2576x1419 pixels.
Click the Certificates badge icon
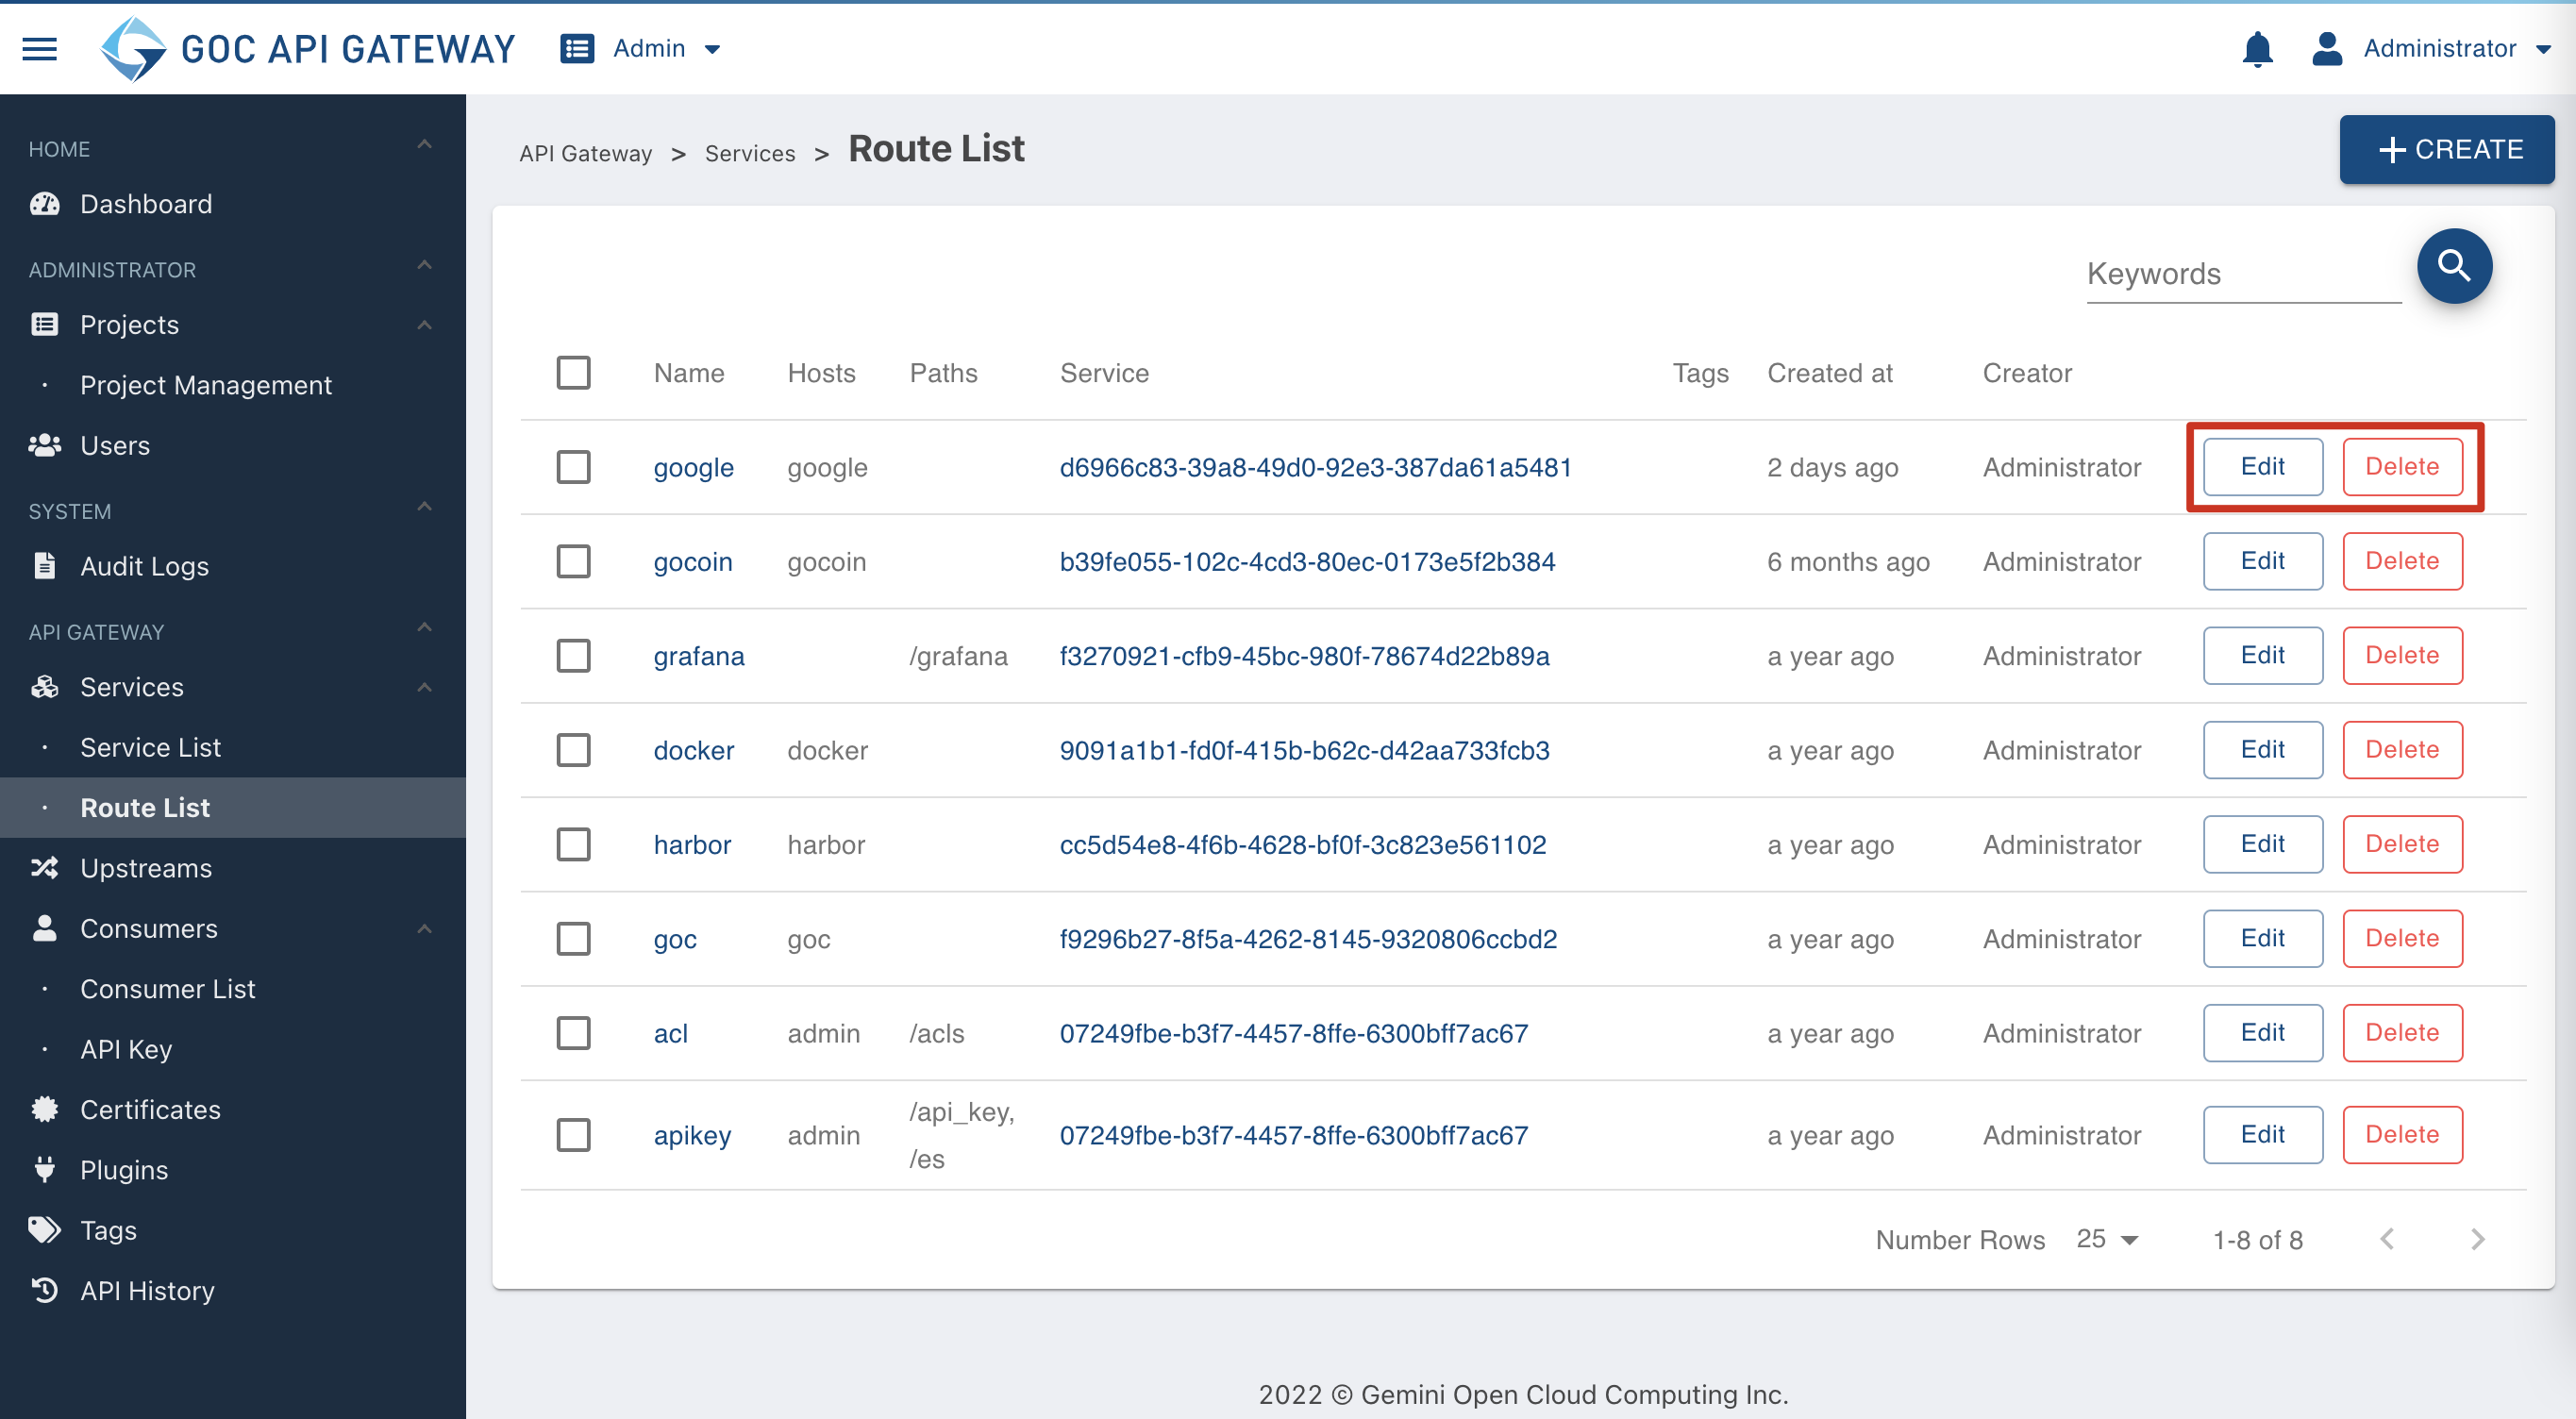[45, 1108]
